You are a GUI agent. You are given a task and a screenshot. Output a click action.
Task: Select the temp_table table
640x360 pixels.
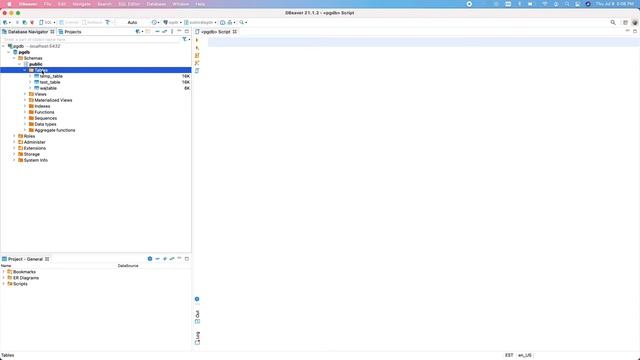51,76
